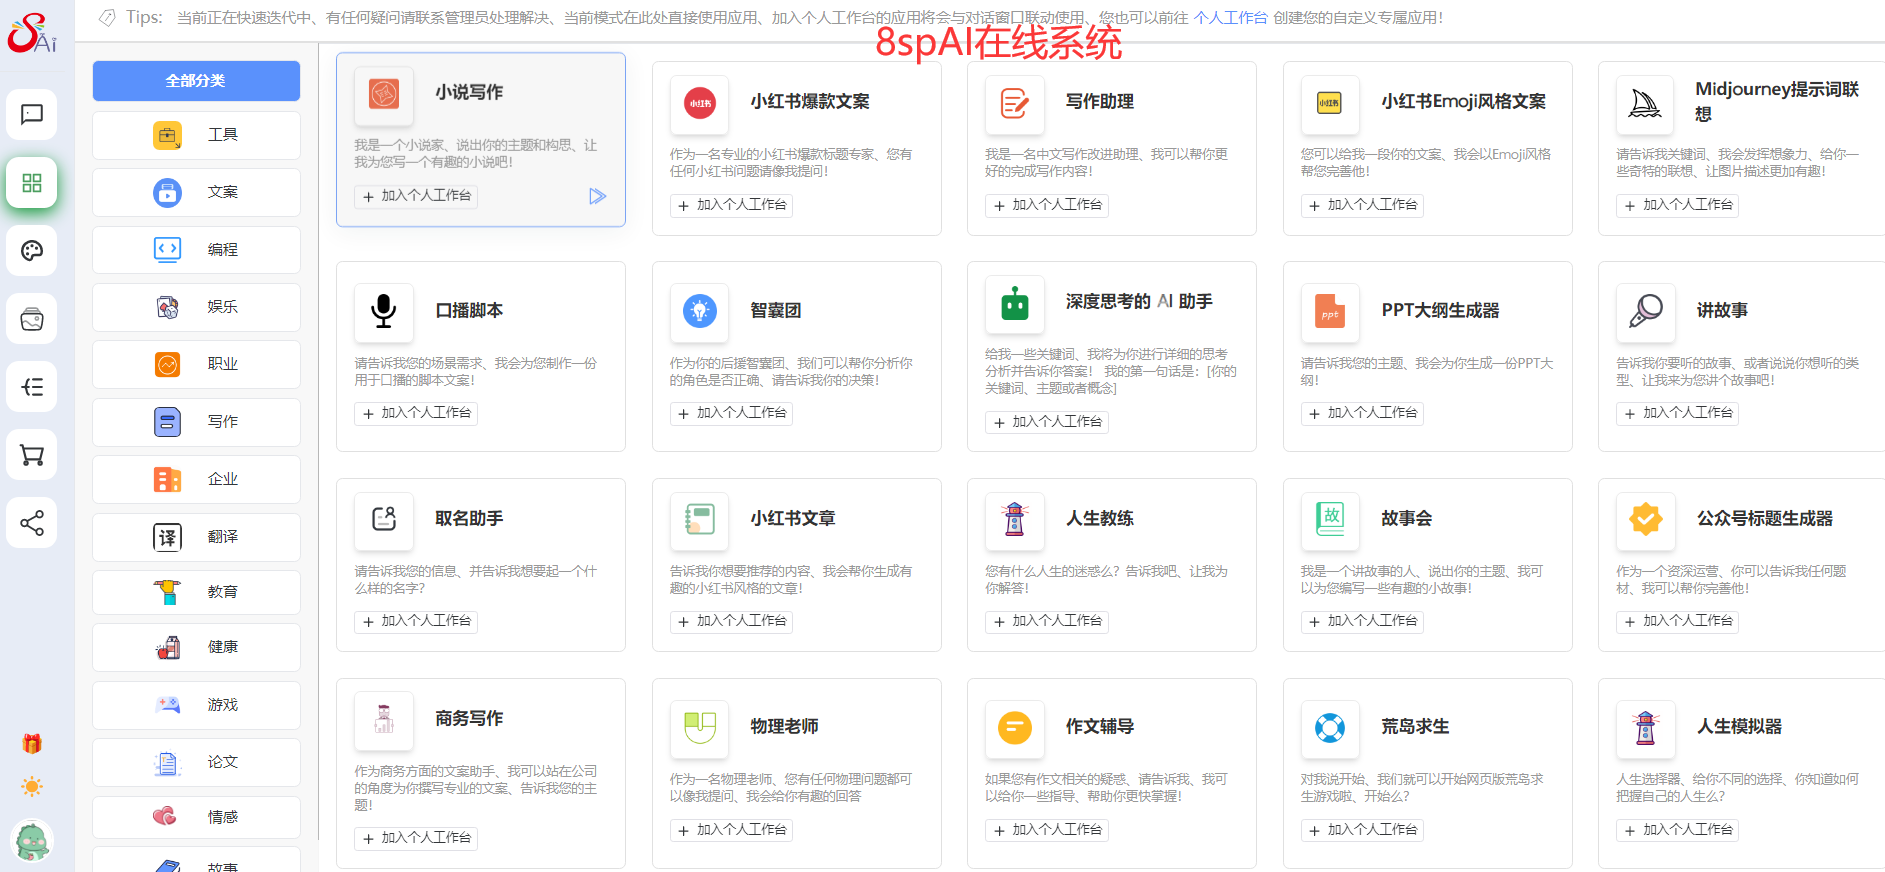Click the 荒岛求生 lifebuoy icon
1885x872 pixels.
point(1330,727)
